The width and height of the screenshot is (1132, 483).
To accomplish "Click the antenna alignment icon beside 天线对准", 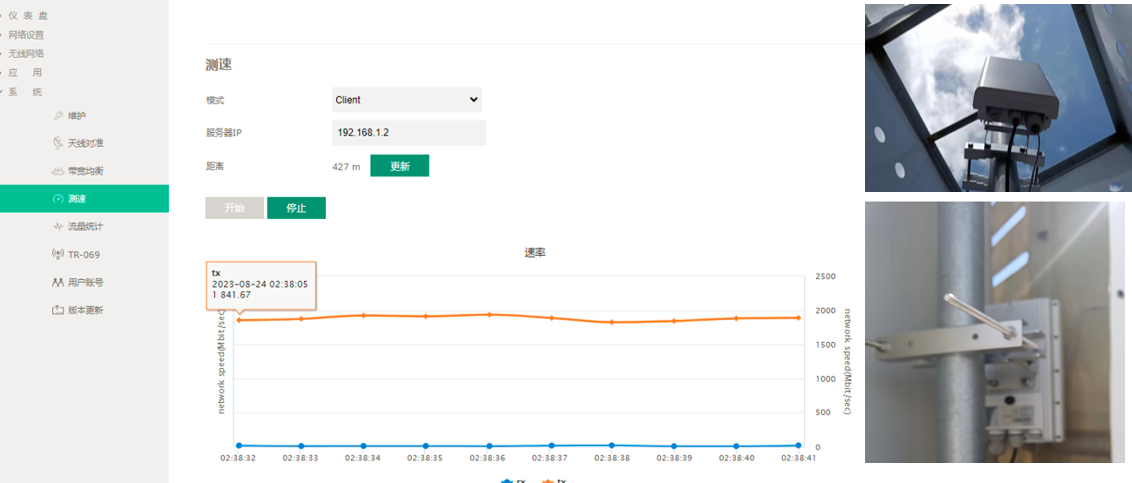I will click(58, 143).
